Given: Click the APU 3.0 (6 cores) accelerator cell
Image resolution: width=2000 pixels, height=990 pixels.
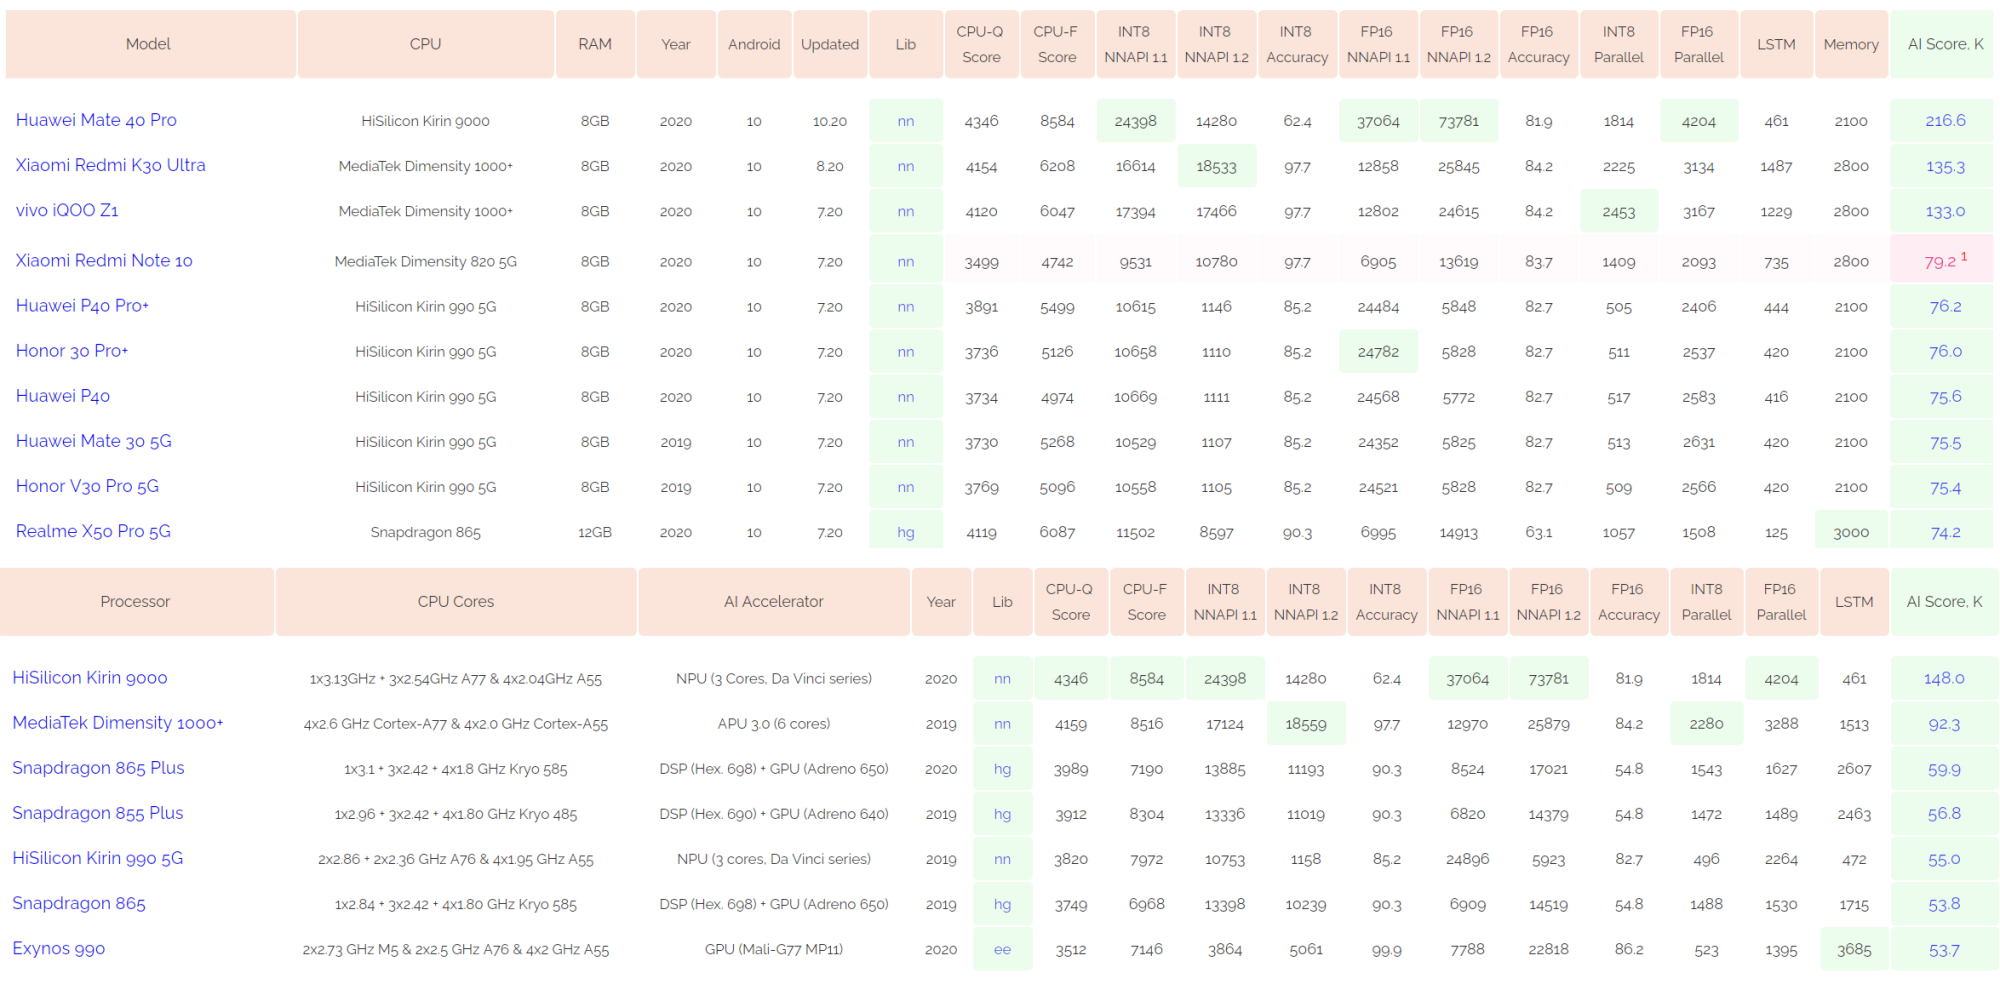Looking at the screenshot, I should [774, 724].
